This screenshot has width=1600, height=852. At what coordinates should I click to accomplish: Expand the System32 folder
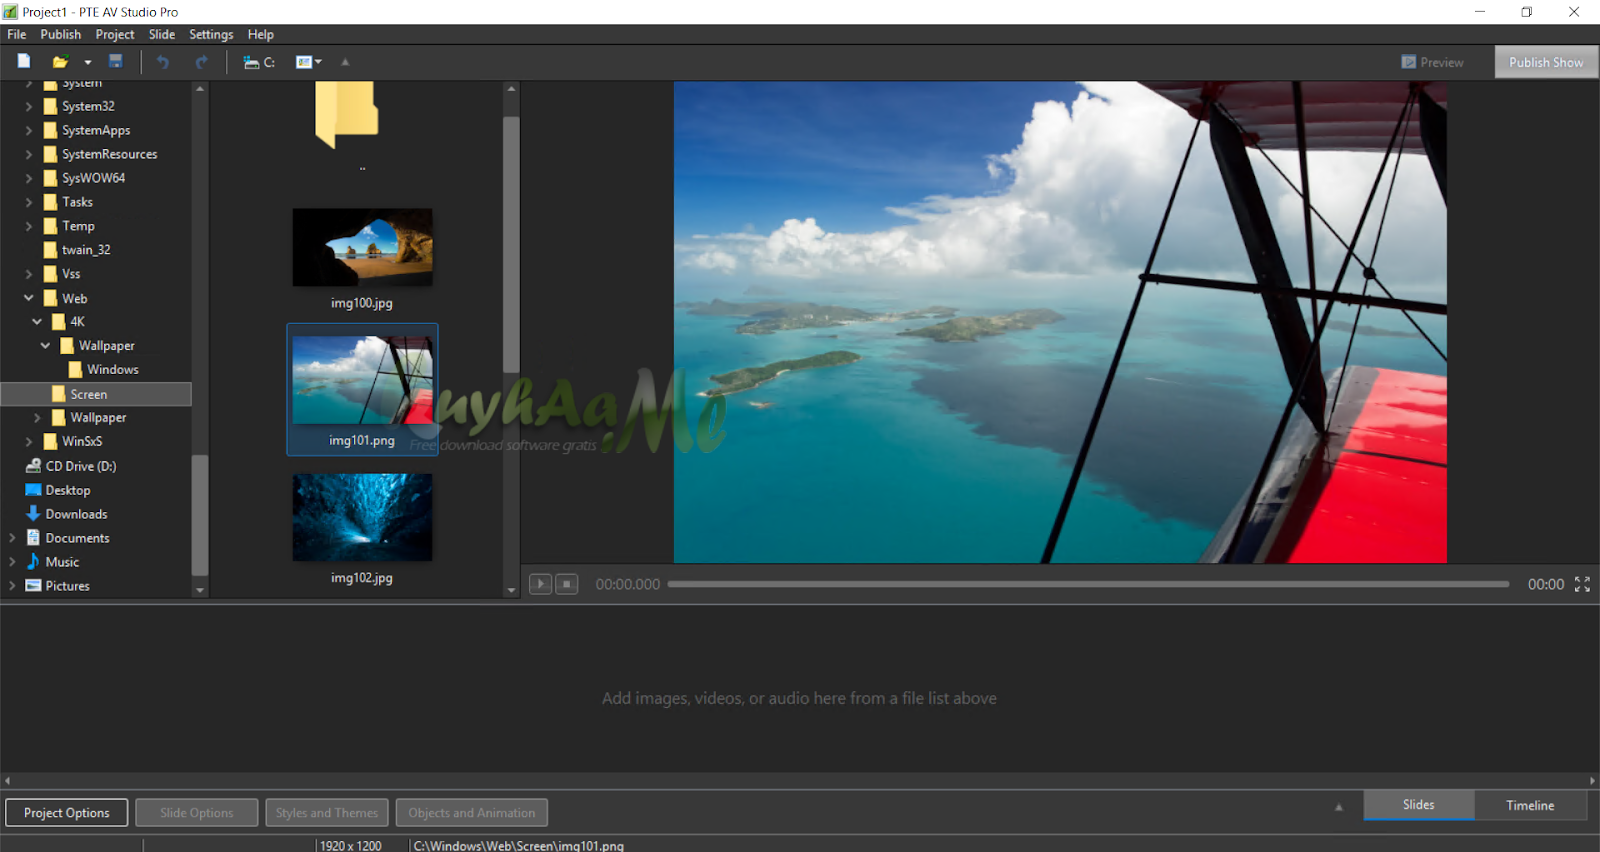(x=29, y=106)
